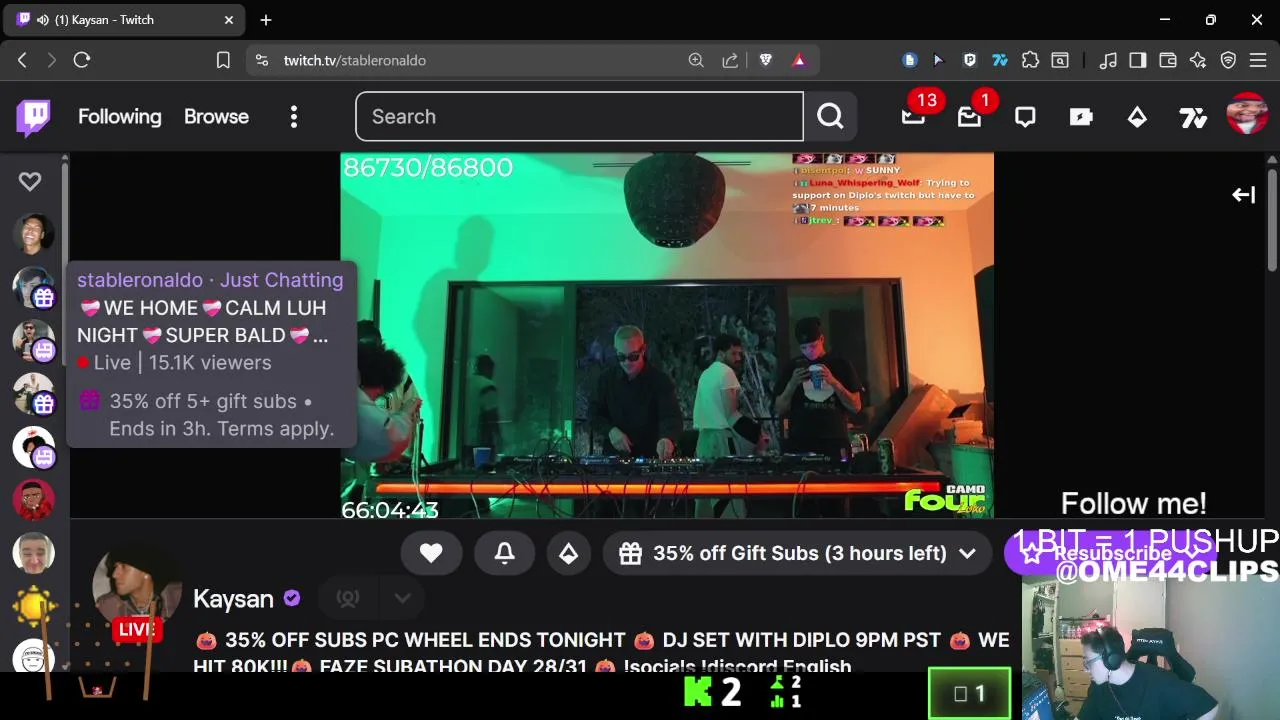
Task: Open the zoom magnifier in address bar
Action: point(696,60)
